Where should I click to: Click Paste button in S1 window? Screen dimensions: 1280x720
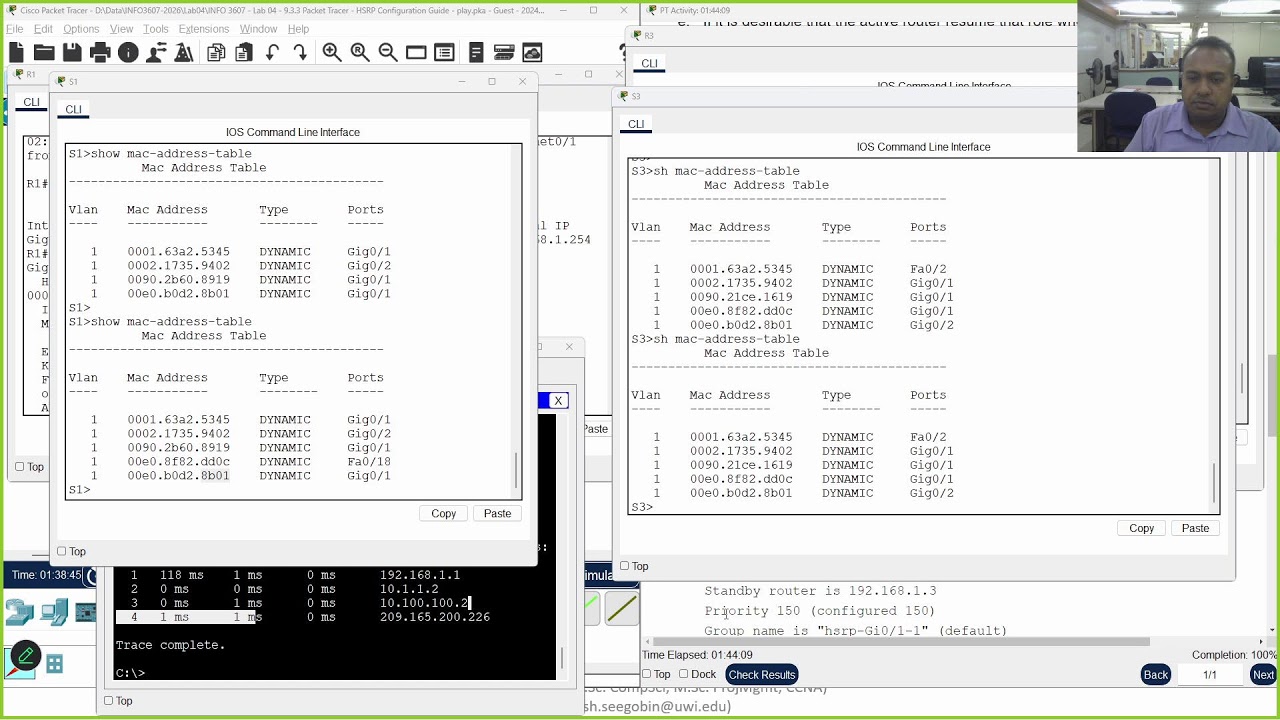pyautogui.click(x=497, y=513)
